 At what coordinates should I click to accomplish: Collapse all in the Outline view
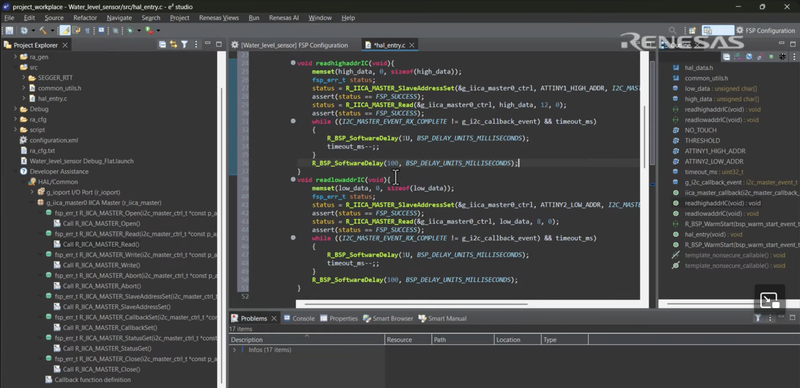(727, 57)
